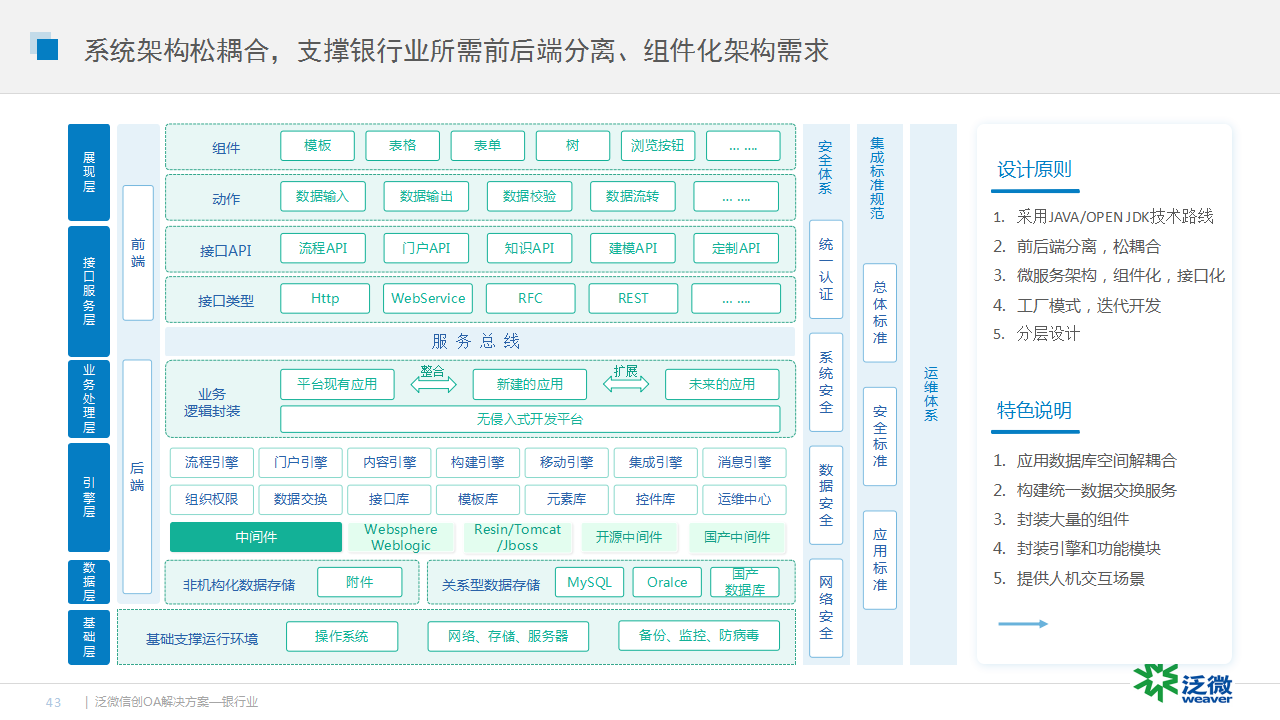
Task: Click the '知识API' box
Action: coord(530,248)
